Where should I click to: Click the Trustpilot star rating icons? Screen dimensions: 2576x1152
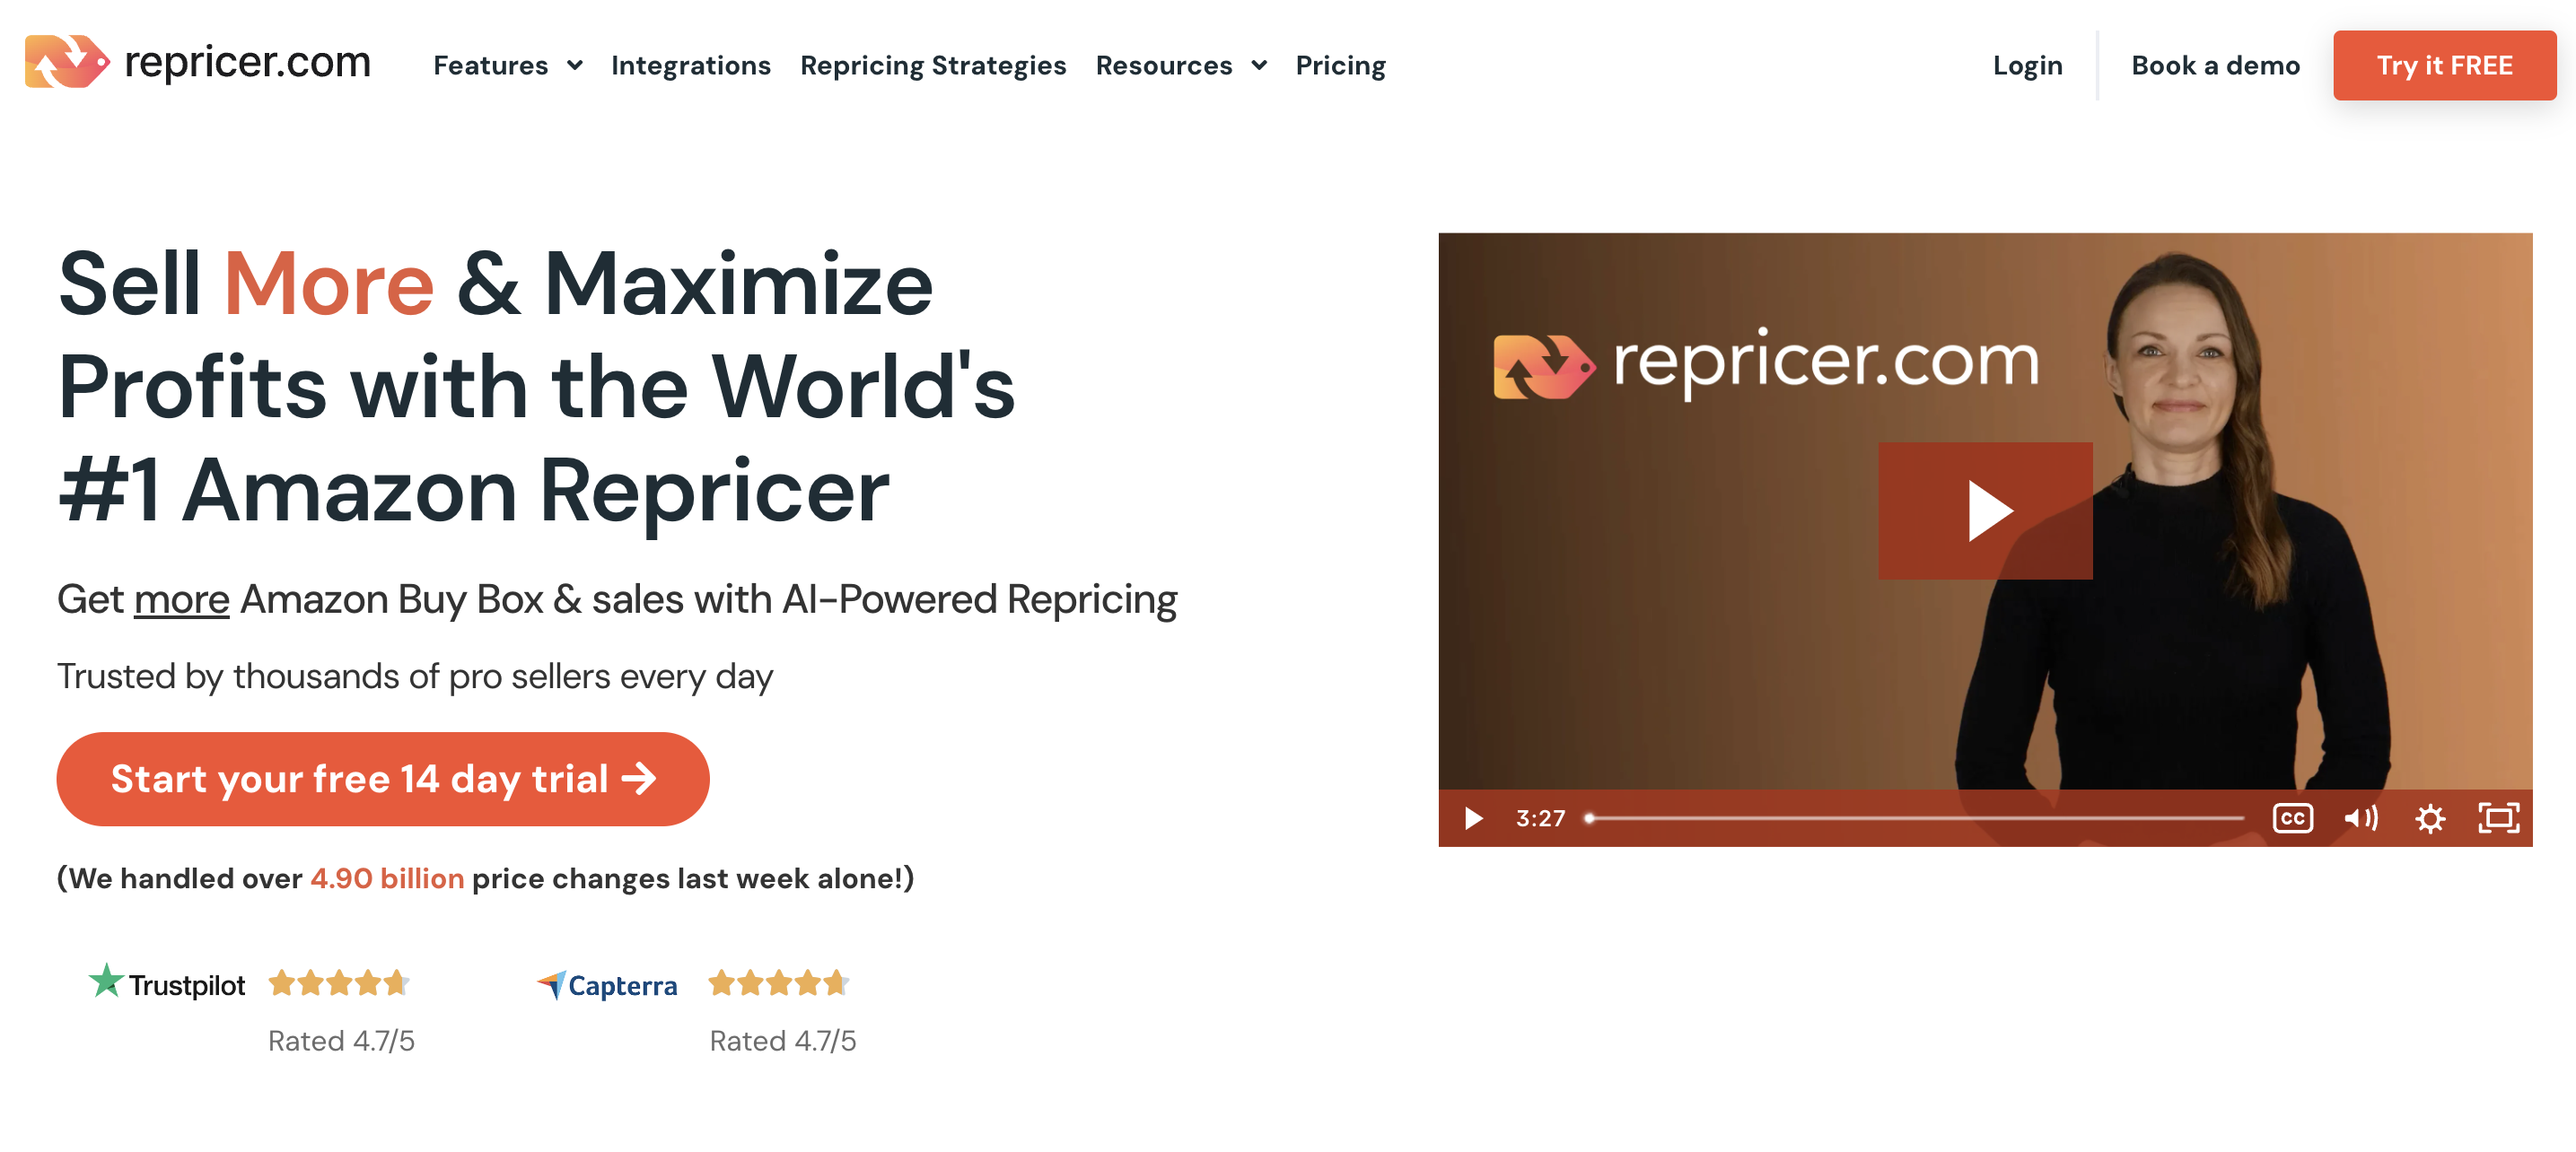[x=339, y=983]
